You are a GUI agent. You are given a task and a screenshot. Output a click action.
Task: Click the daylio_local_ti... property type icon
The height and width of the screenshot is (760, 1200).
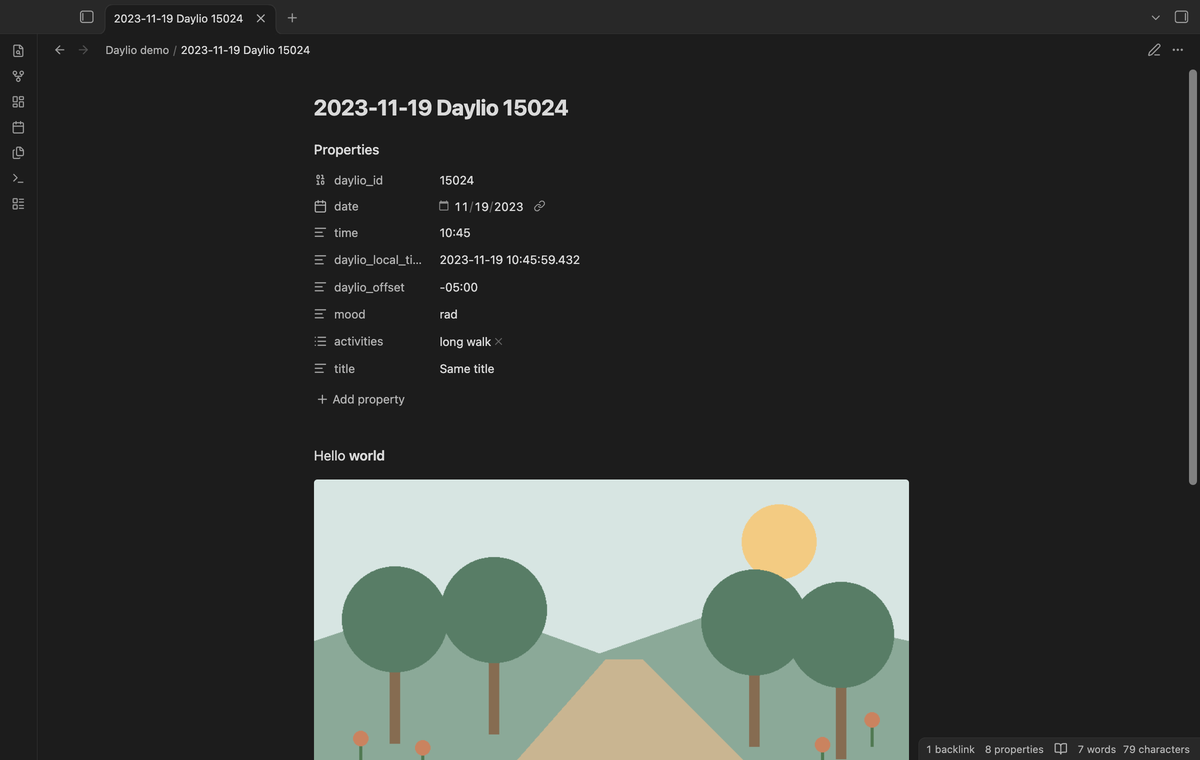[x=320, y=259]
